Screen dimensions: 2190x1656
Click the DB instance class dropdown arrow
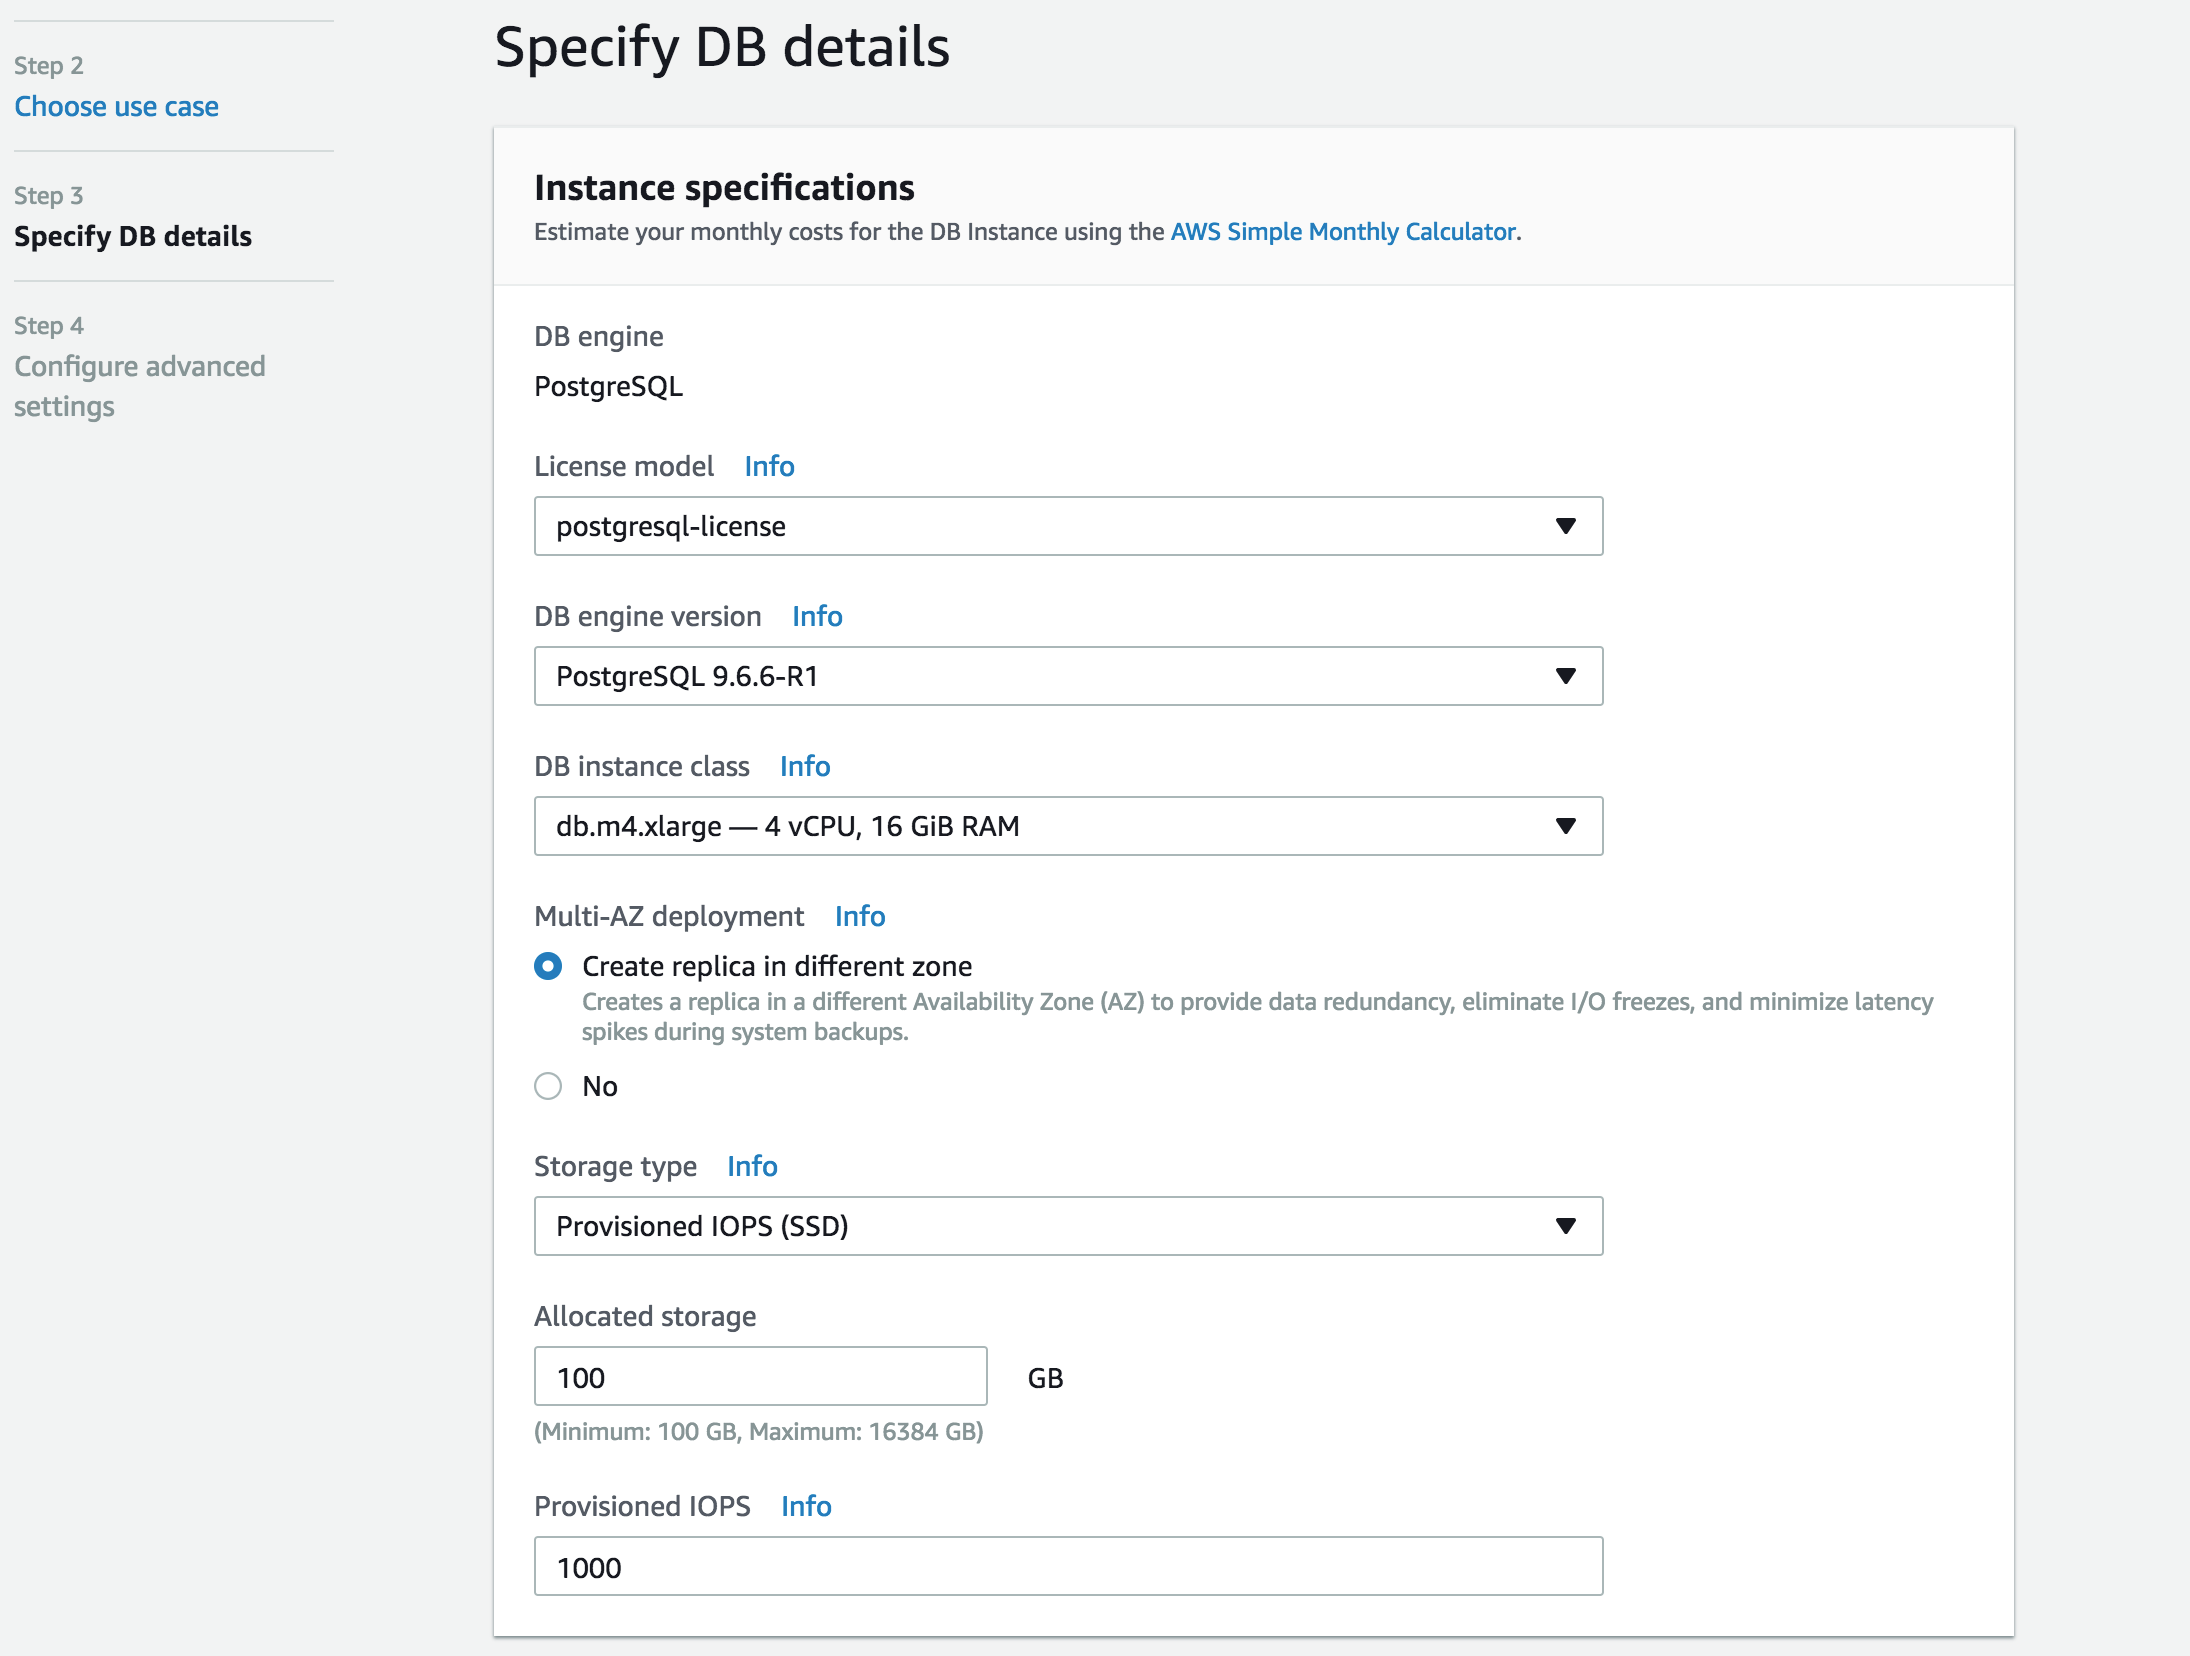pyautogui.click(x=1565, y=826)
